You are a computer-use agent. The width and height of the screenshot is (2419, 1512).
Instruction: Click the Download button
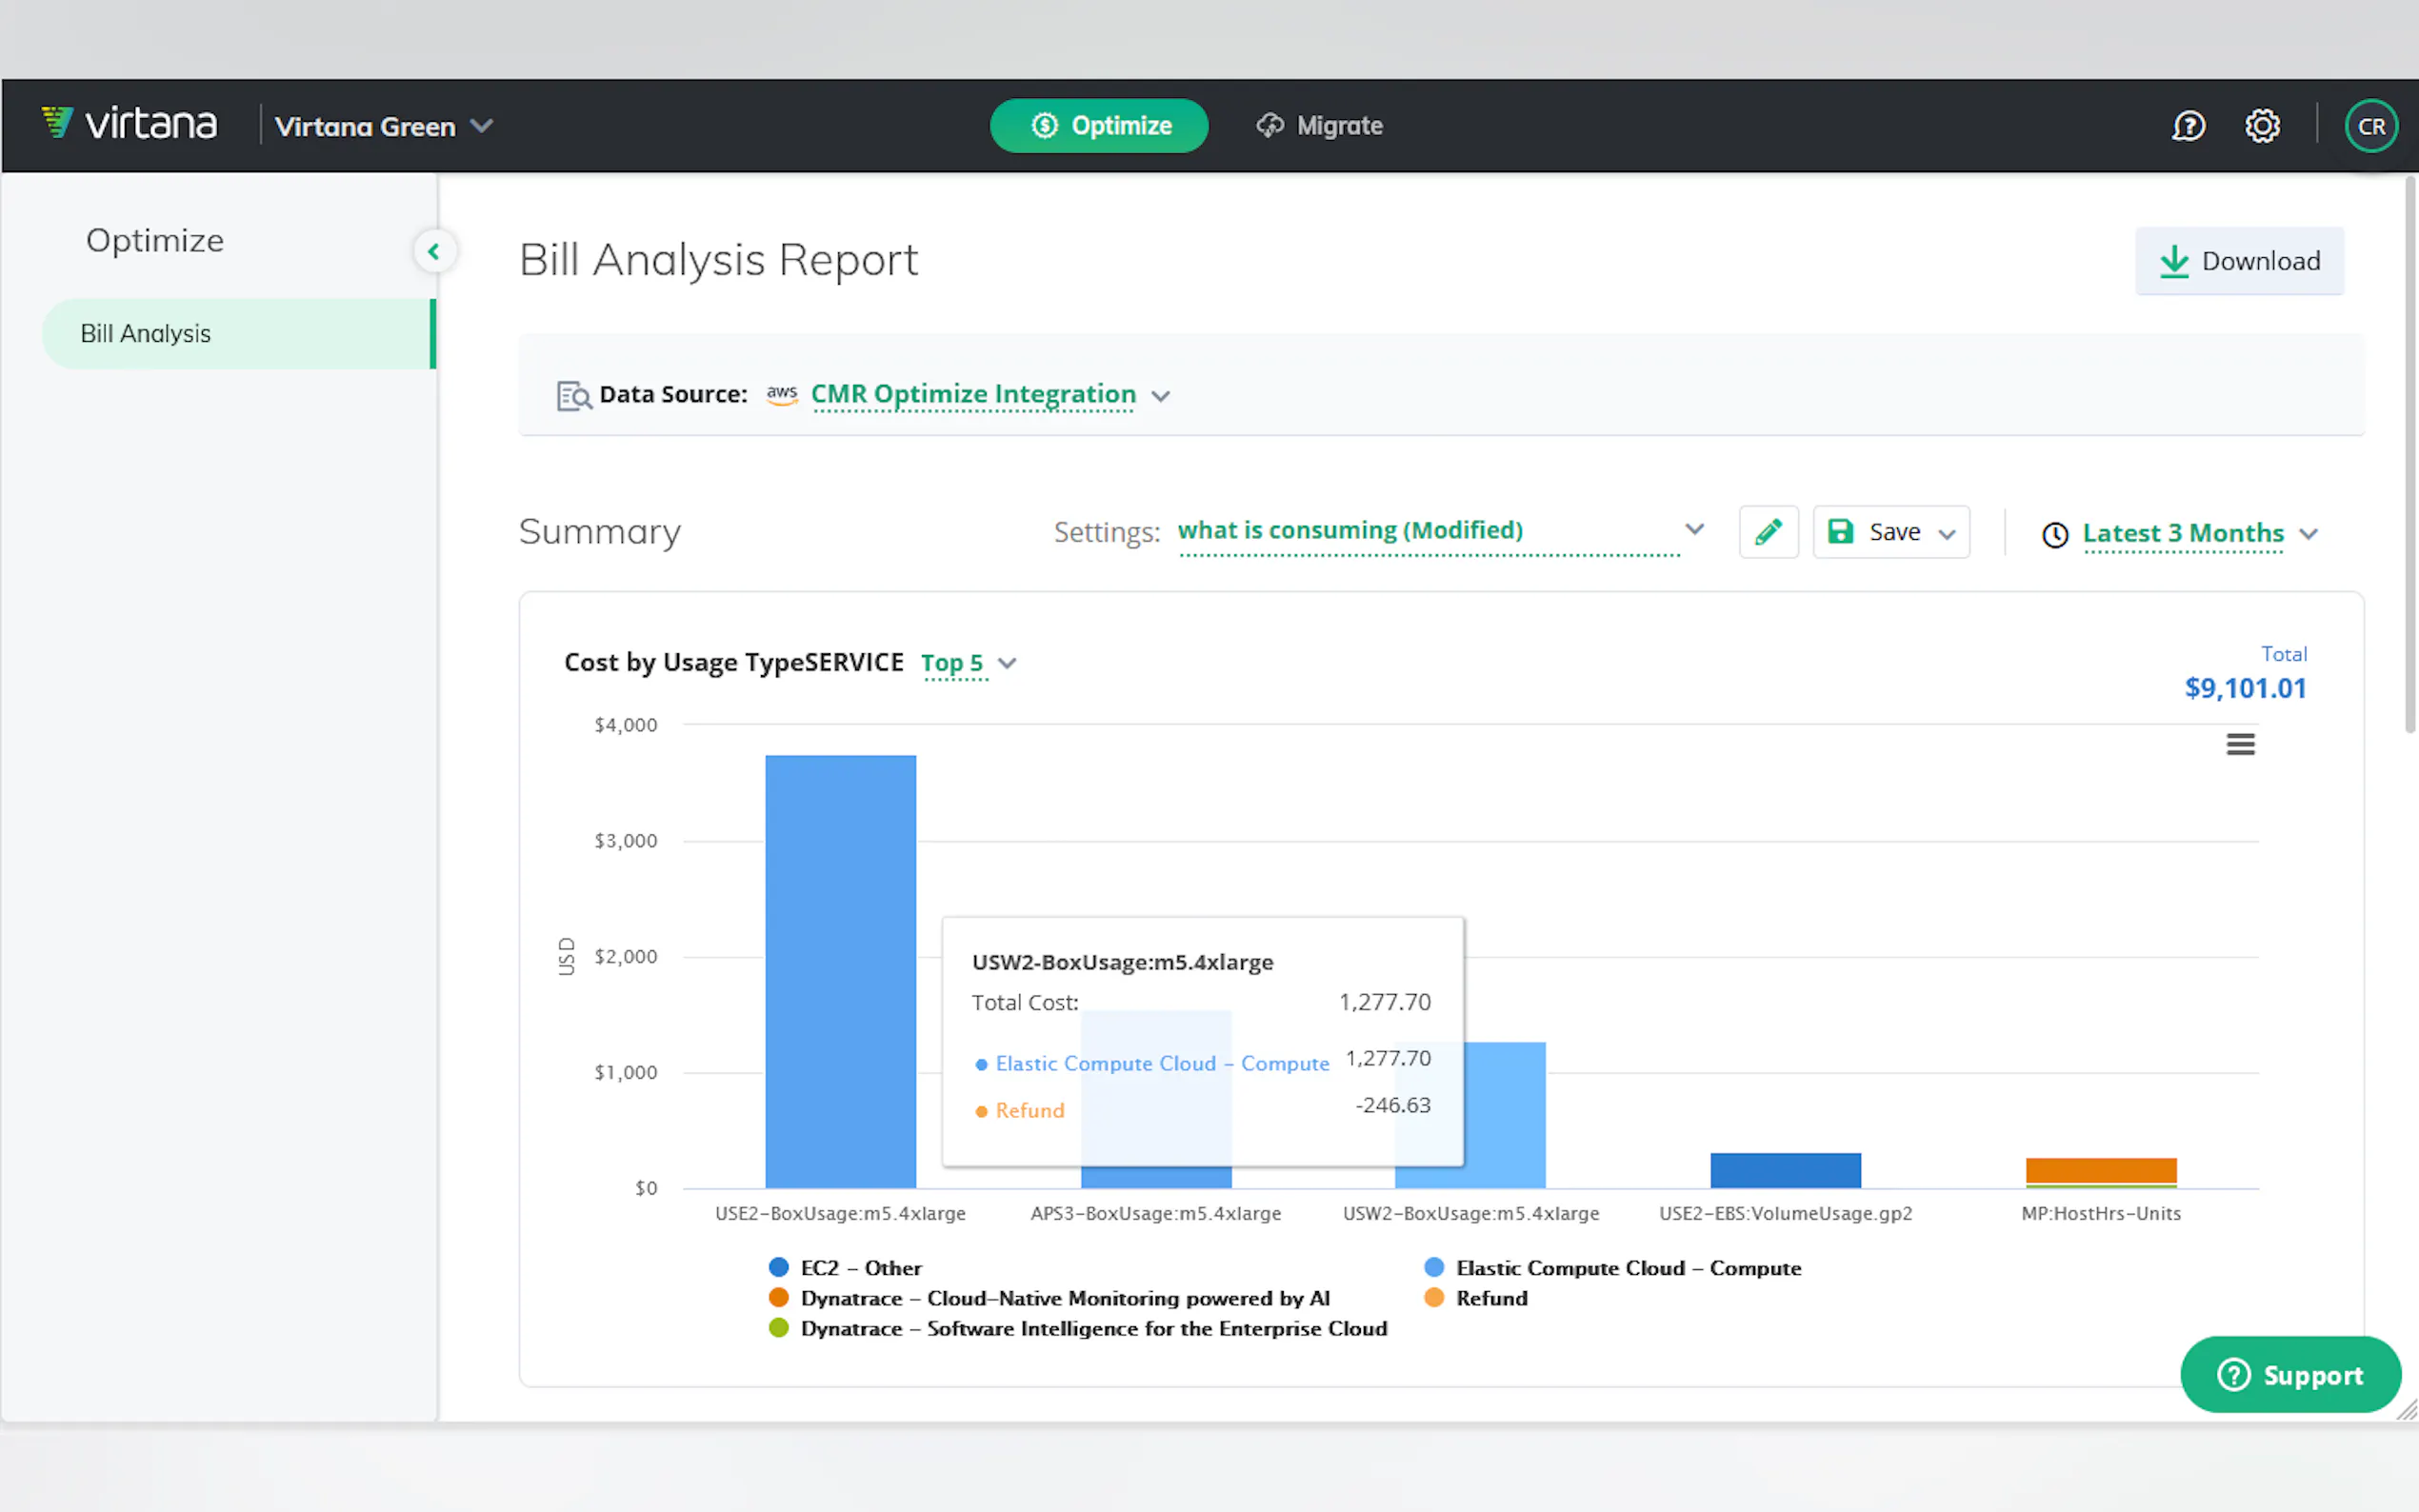click(2239, 261)
